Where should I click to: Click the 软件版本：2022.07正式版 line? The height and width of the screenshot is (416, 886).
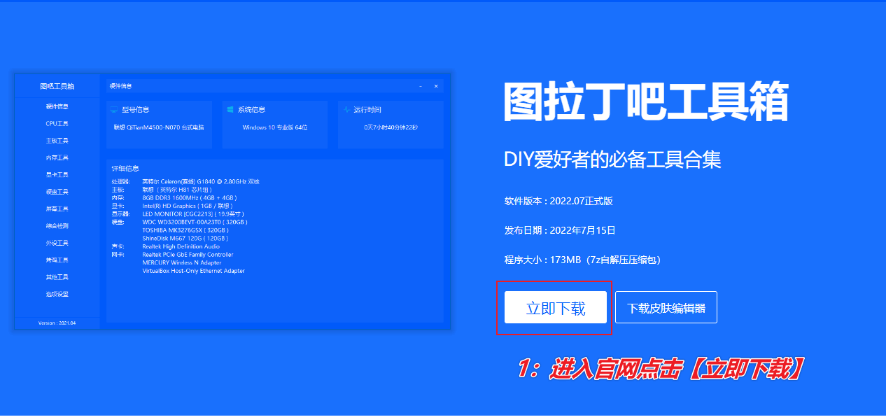pos(559,201)
